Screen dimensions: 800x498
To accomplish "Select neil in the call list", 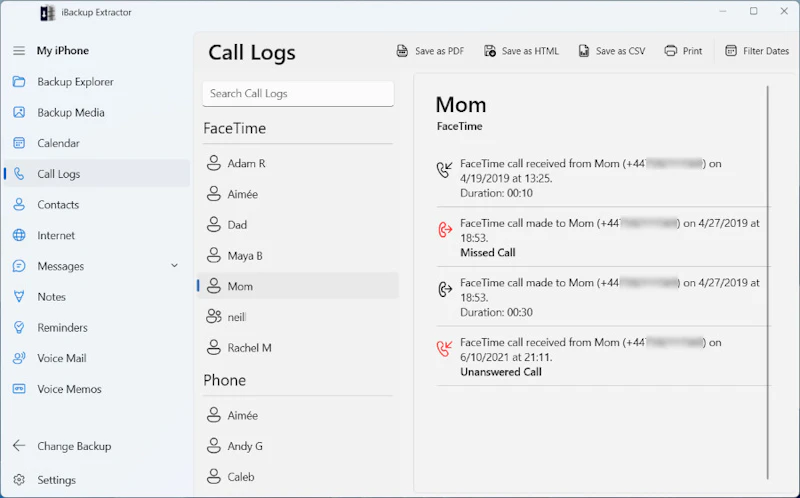I will pos(298,317).
